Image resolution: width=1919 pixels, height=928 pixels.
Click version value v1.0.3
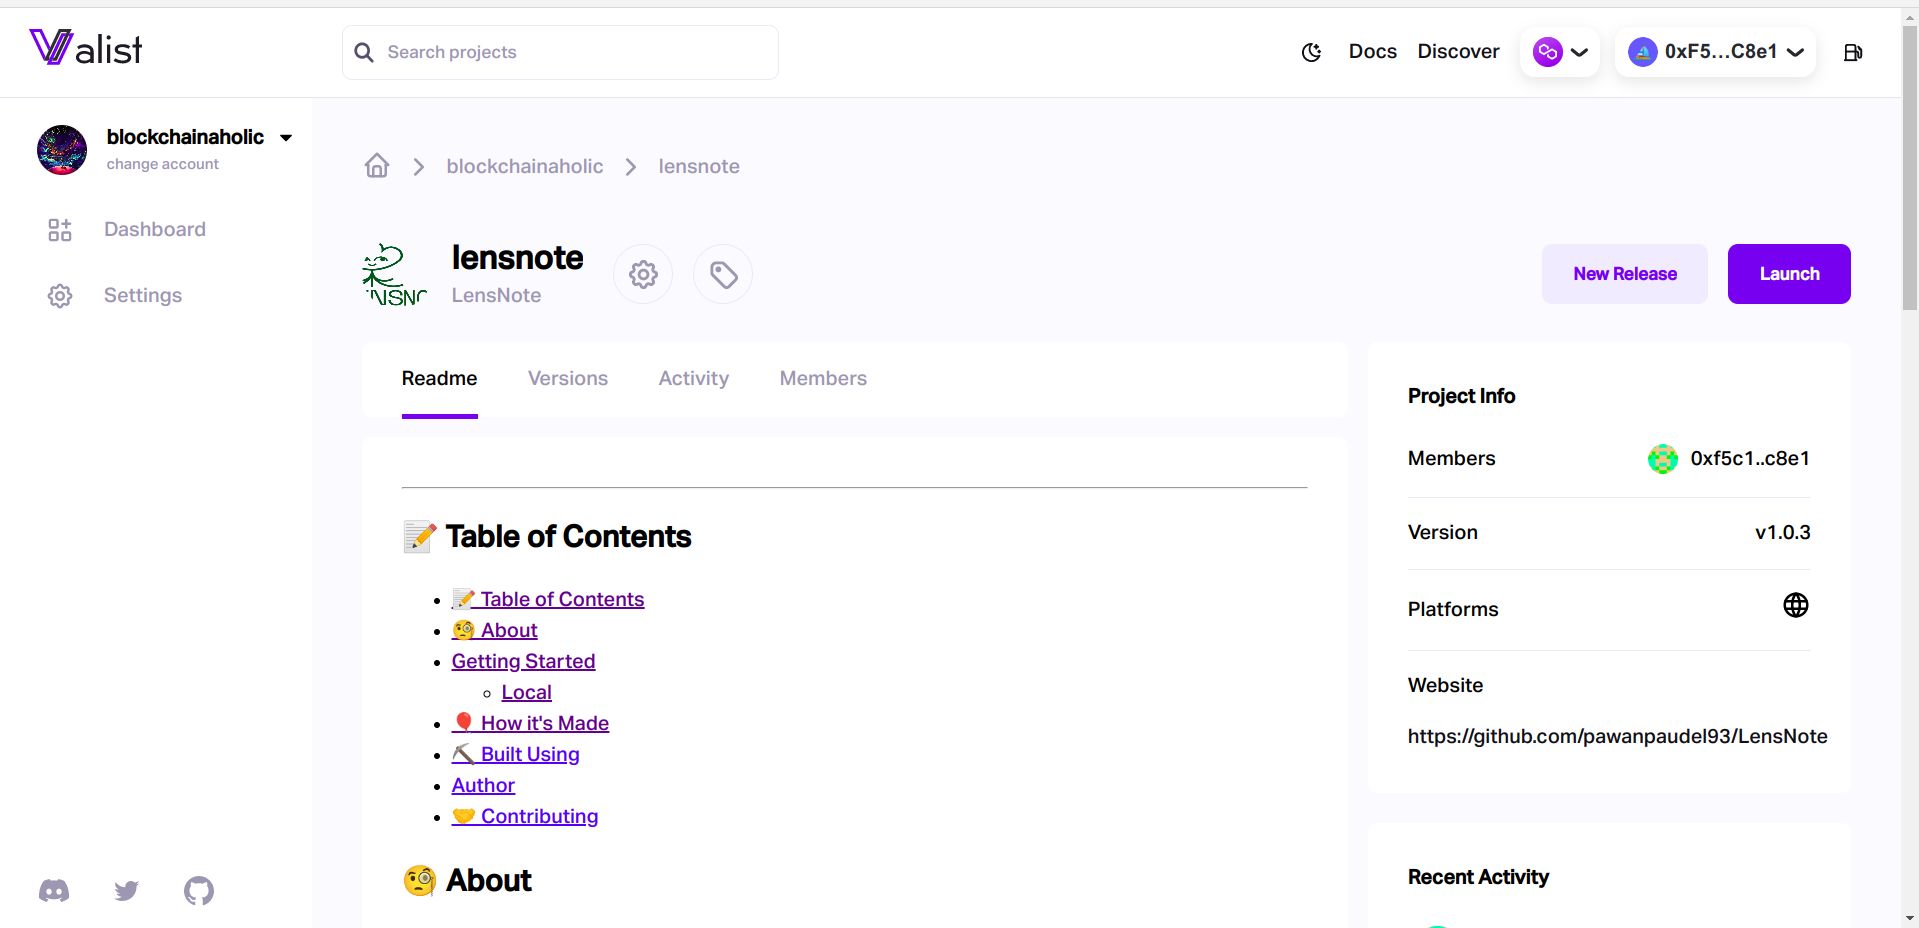(1782, 532)
